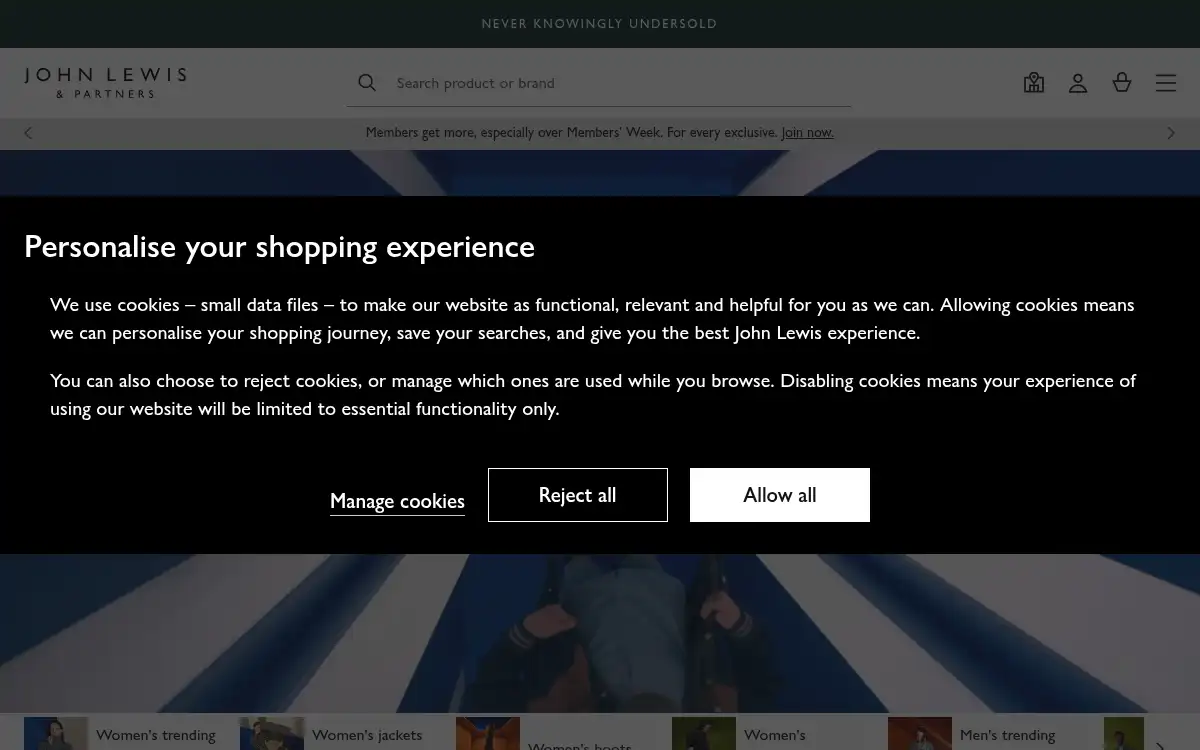Open the shopping basket icon
The width and height of the screenshot is (1200, 750).
(1122, 83)
